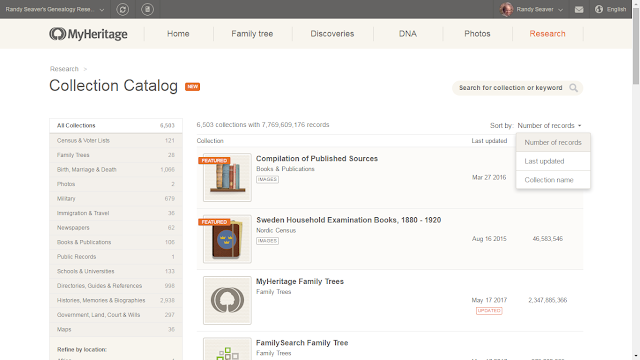
Task: Open the Research menu
Action: click(547, 34)
